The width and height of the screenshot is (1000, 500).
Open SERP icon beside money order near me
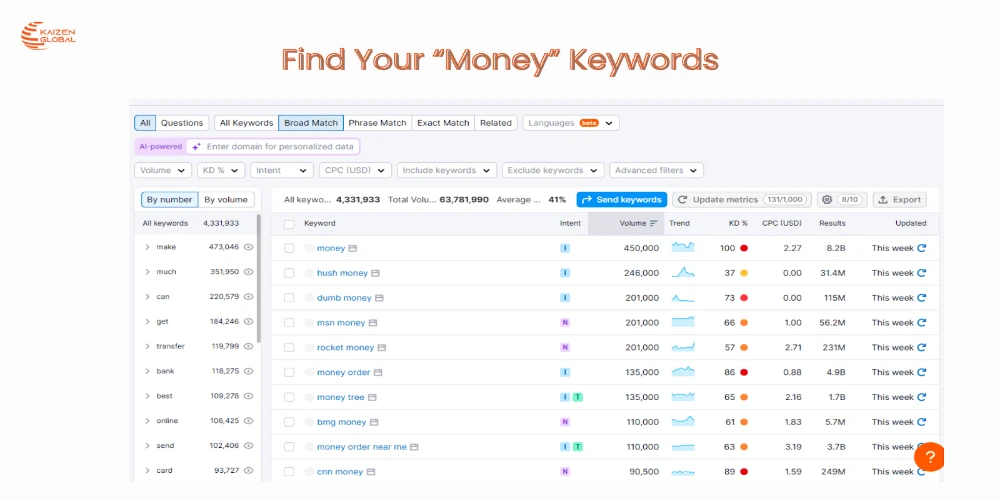[415, 447]
